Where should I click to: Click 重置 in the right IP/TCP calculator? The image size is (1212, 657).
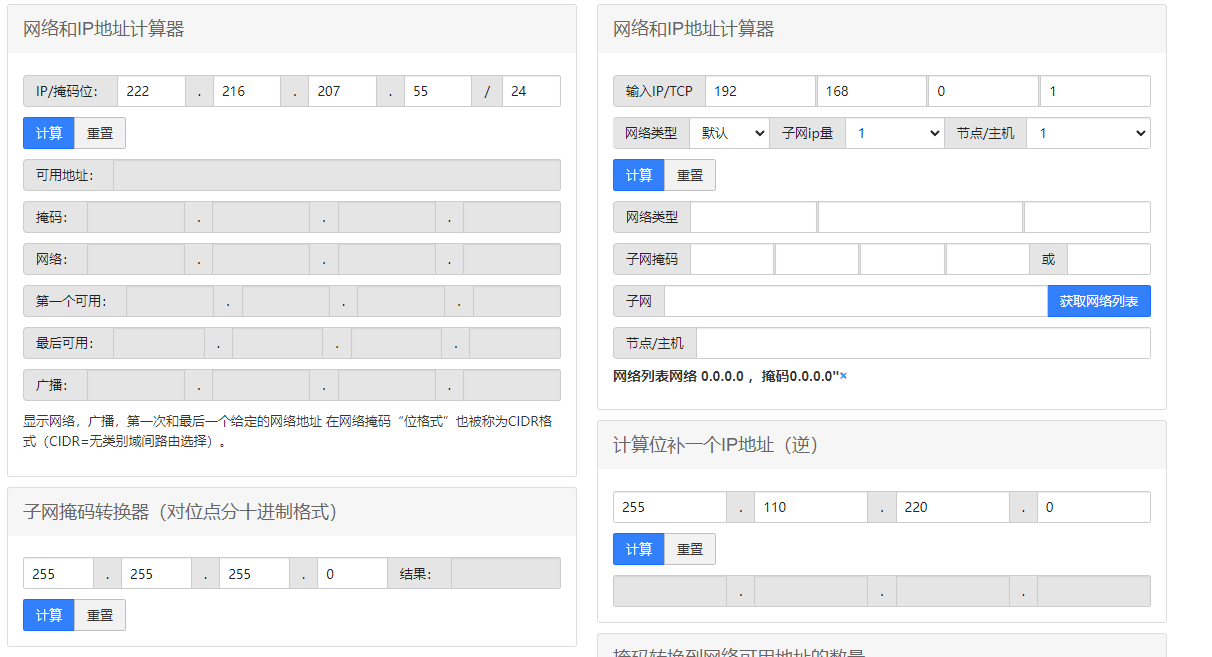pyautogui.click(x=689, y=174)
